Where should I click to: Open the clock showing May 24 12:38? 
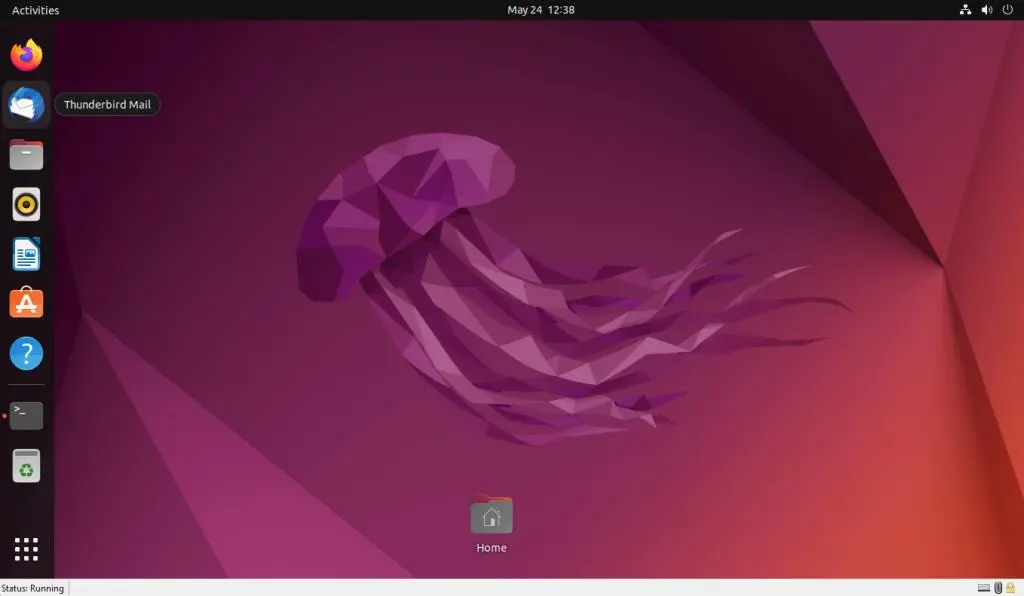click(x=541, y=10)
